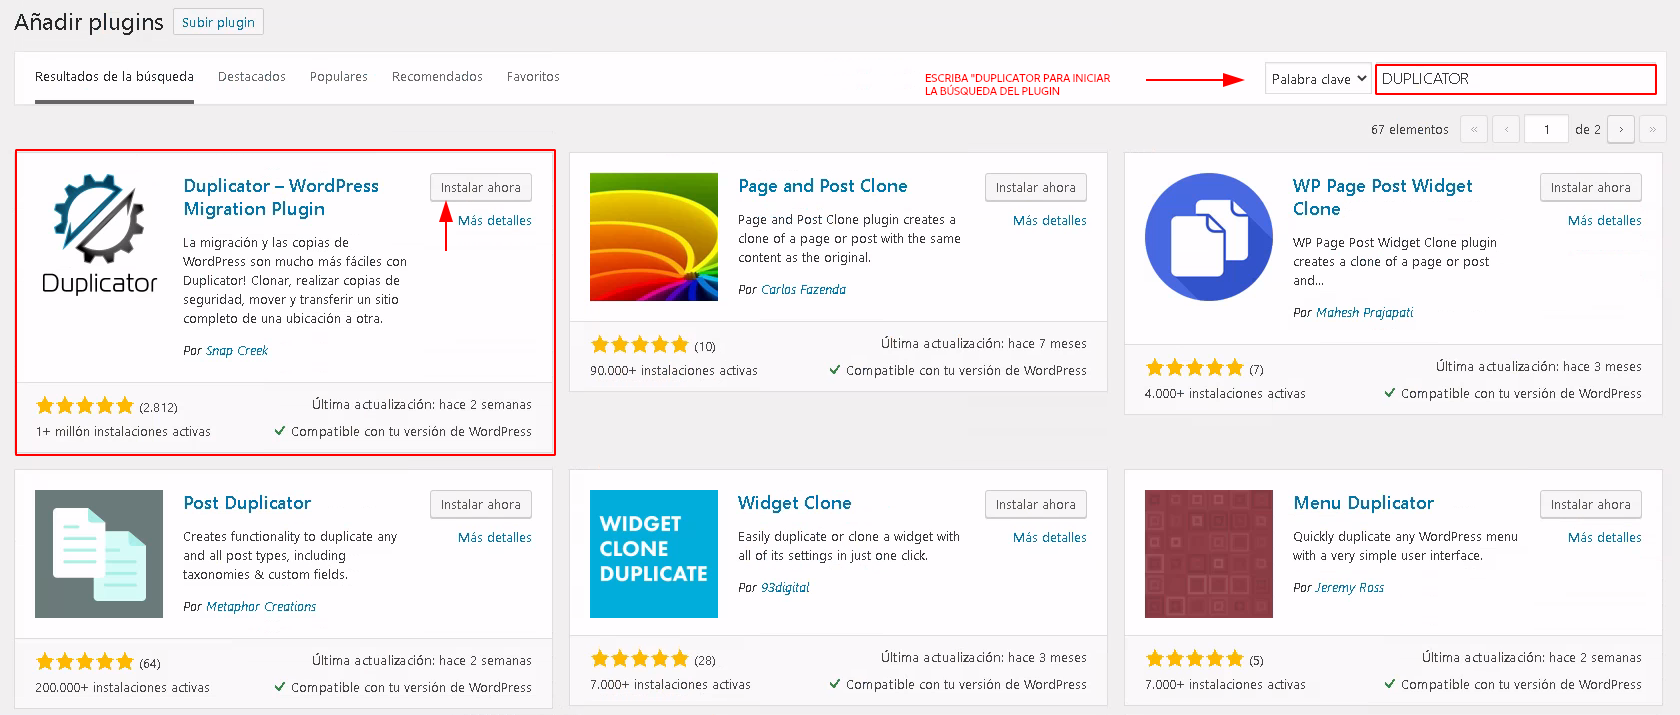This screenshot has width=1680, height=715.
Task: Go to first page of results
Action: [1474, 129]
